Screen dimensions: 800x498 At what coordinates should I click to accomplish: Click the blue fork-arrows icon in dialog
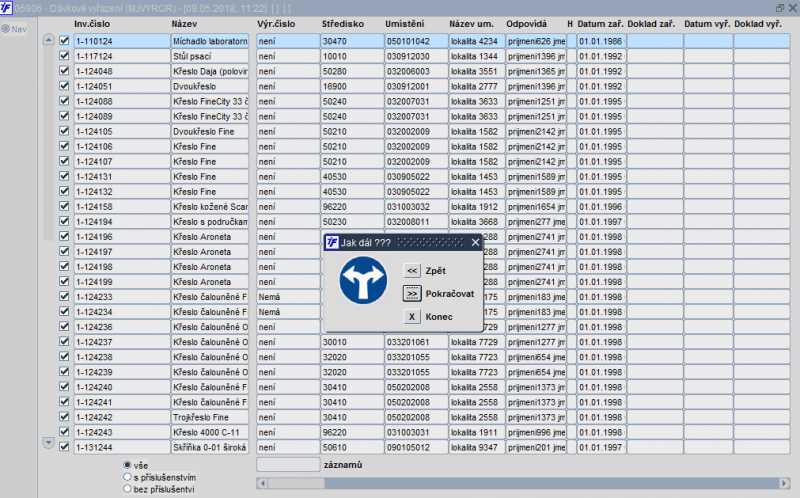(363, 280)
